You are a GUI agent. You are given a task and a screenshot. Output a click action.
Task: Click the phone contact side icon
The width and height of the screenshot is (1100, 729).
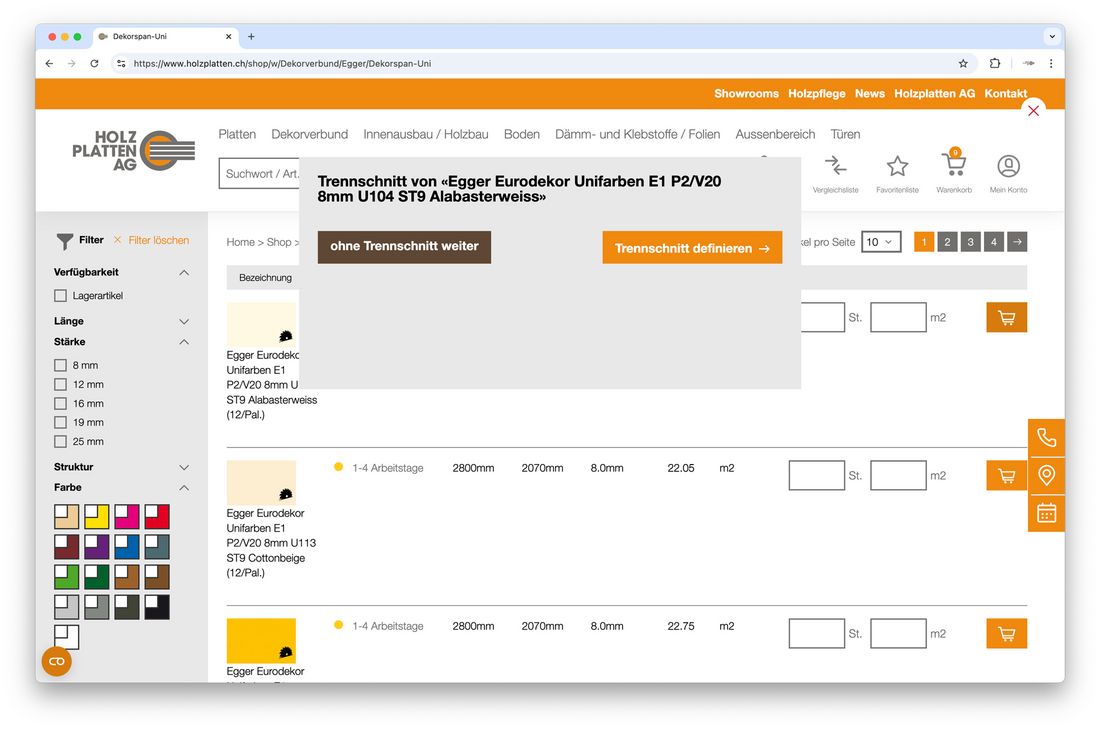1046,438
